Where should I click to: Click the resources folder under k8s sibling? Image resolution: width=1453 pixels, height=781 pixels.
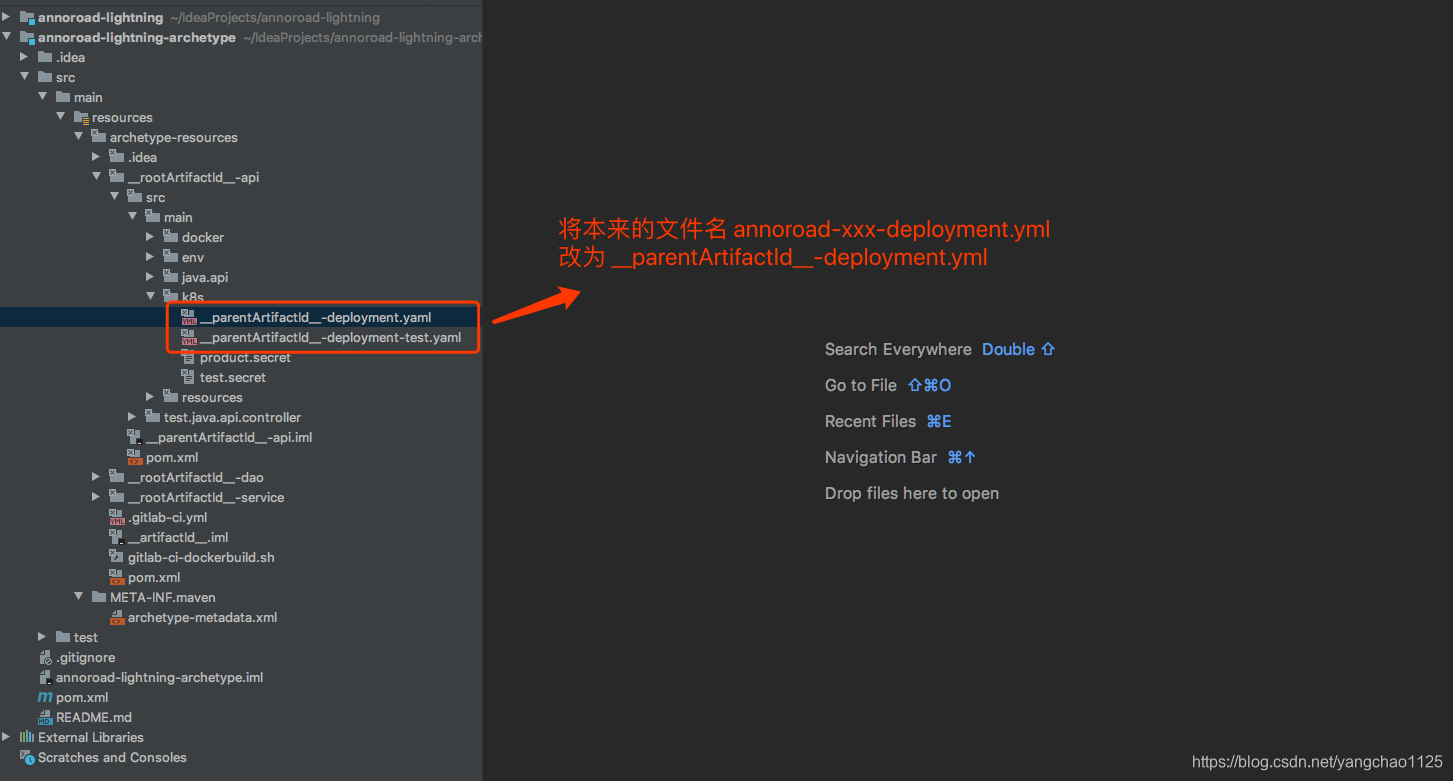point(212,397)
